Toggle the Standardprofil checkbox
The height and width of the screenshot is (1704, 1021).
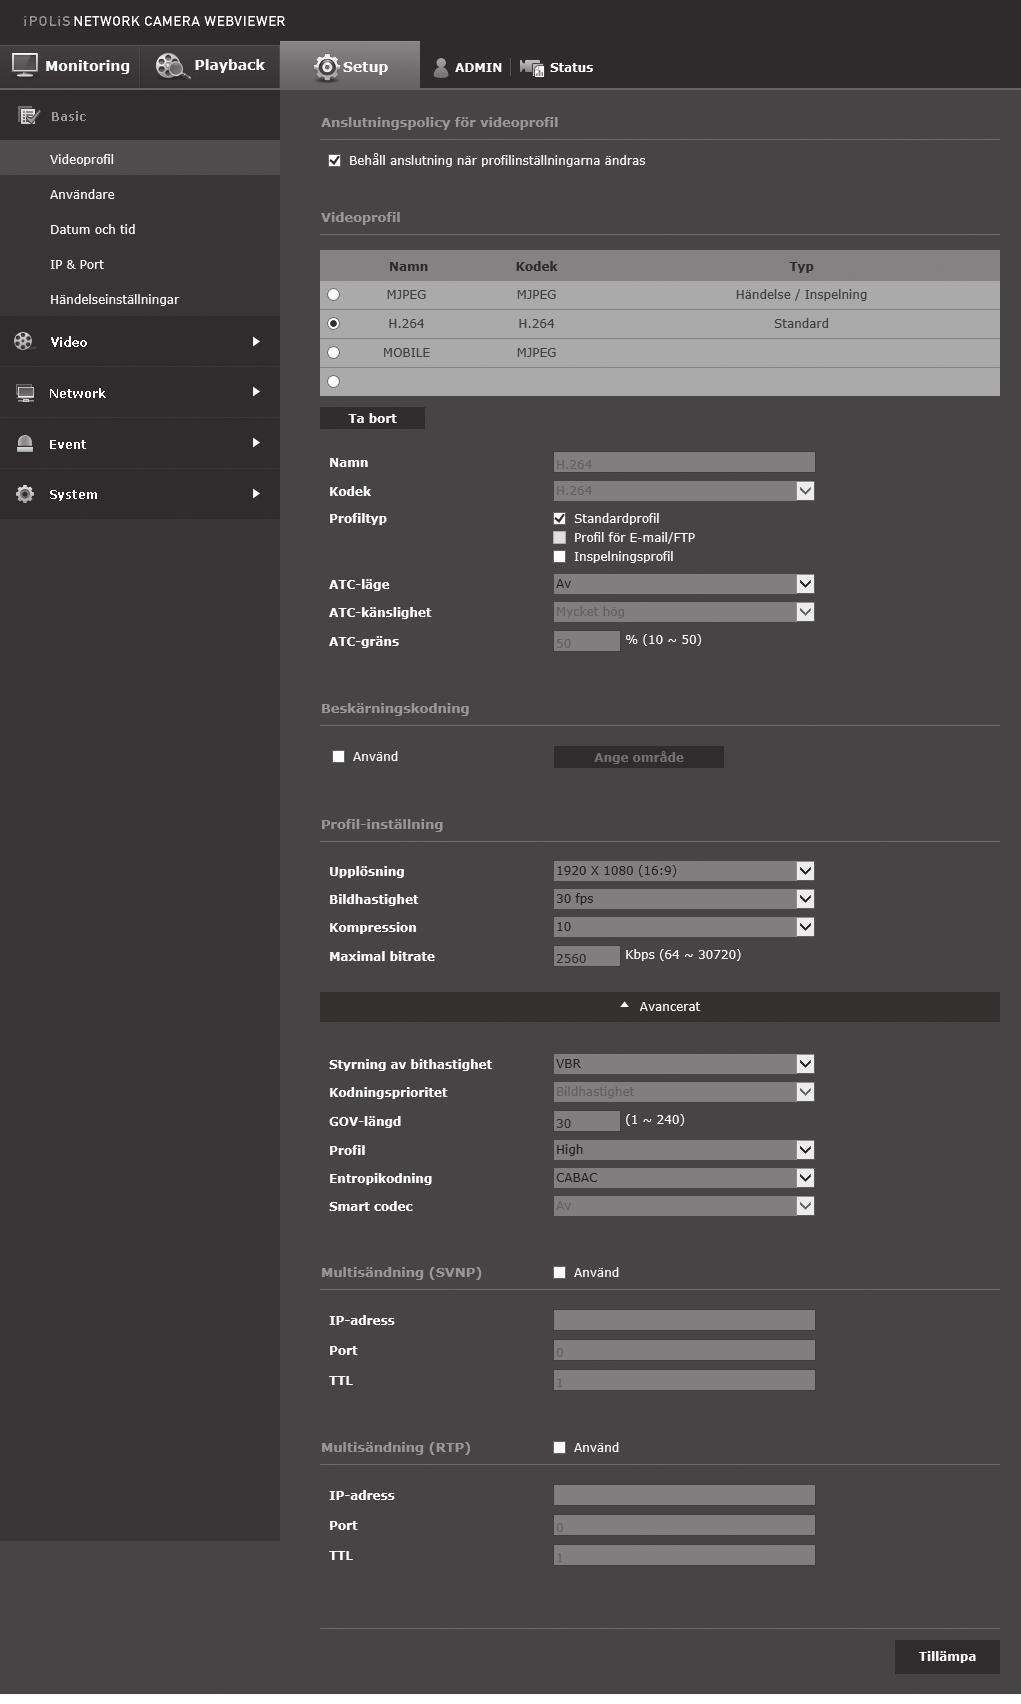pyautogui.click(x=560, y=519)
